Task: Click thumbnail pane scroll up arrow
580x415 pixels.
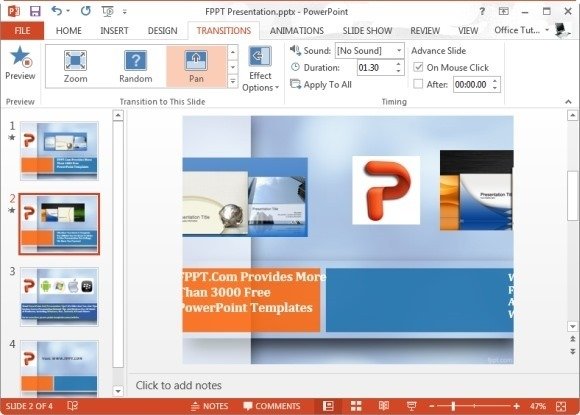Action: (x=118, y=115)
